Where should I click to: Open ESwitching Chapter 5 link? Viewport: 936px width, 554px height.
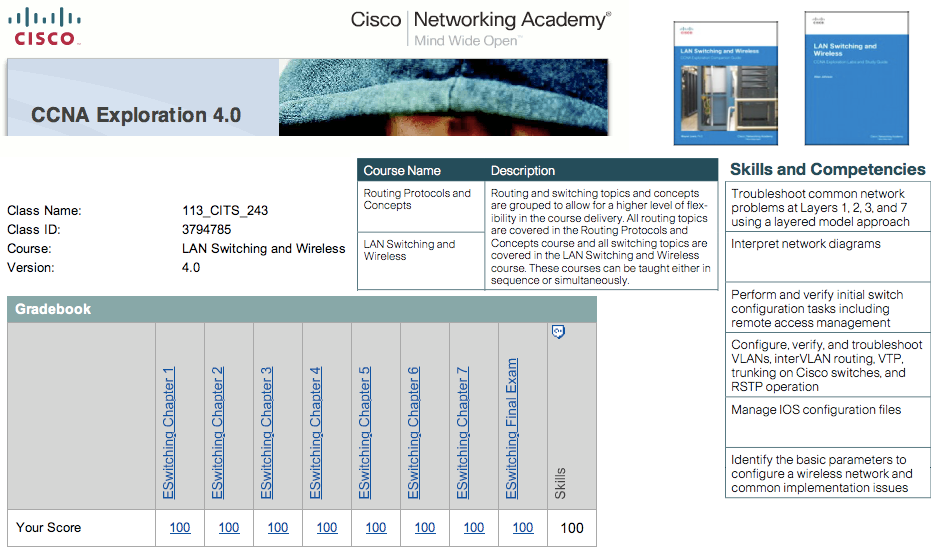click(365, 433)
